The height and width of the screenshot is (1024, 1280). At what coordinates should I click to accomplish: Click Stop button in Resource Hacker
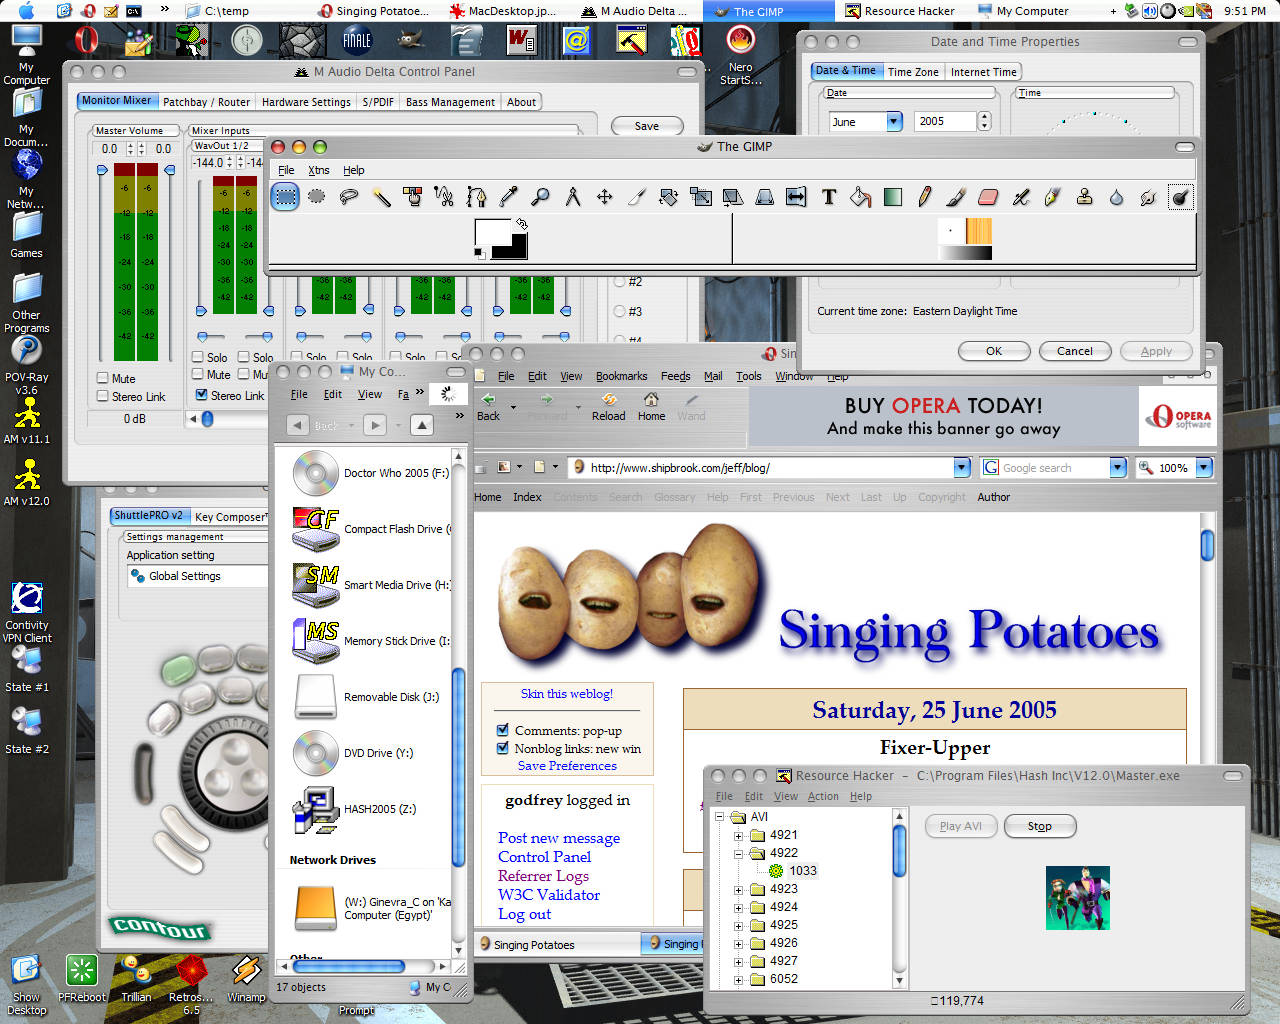(x=1039, y=826)
